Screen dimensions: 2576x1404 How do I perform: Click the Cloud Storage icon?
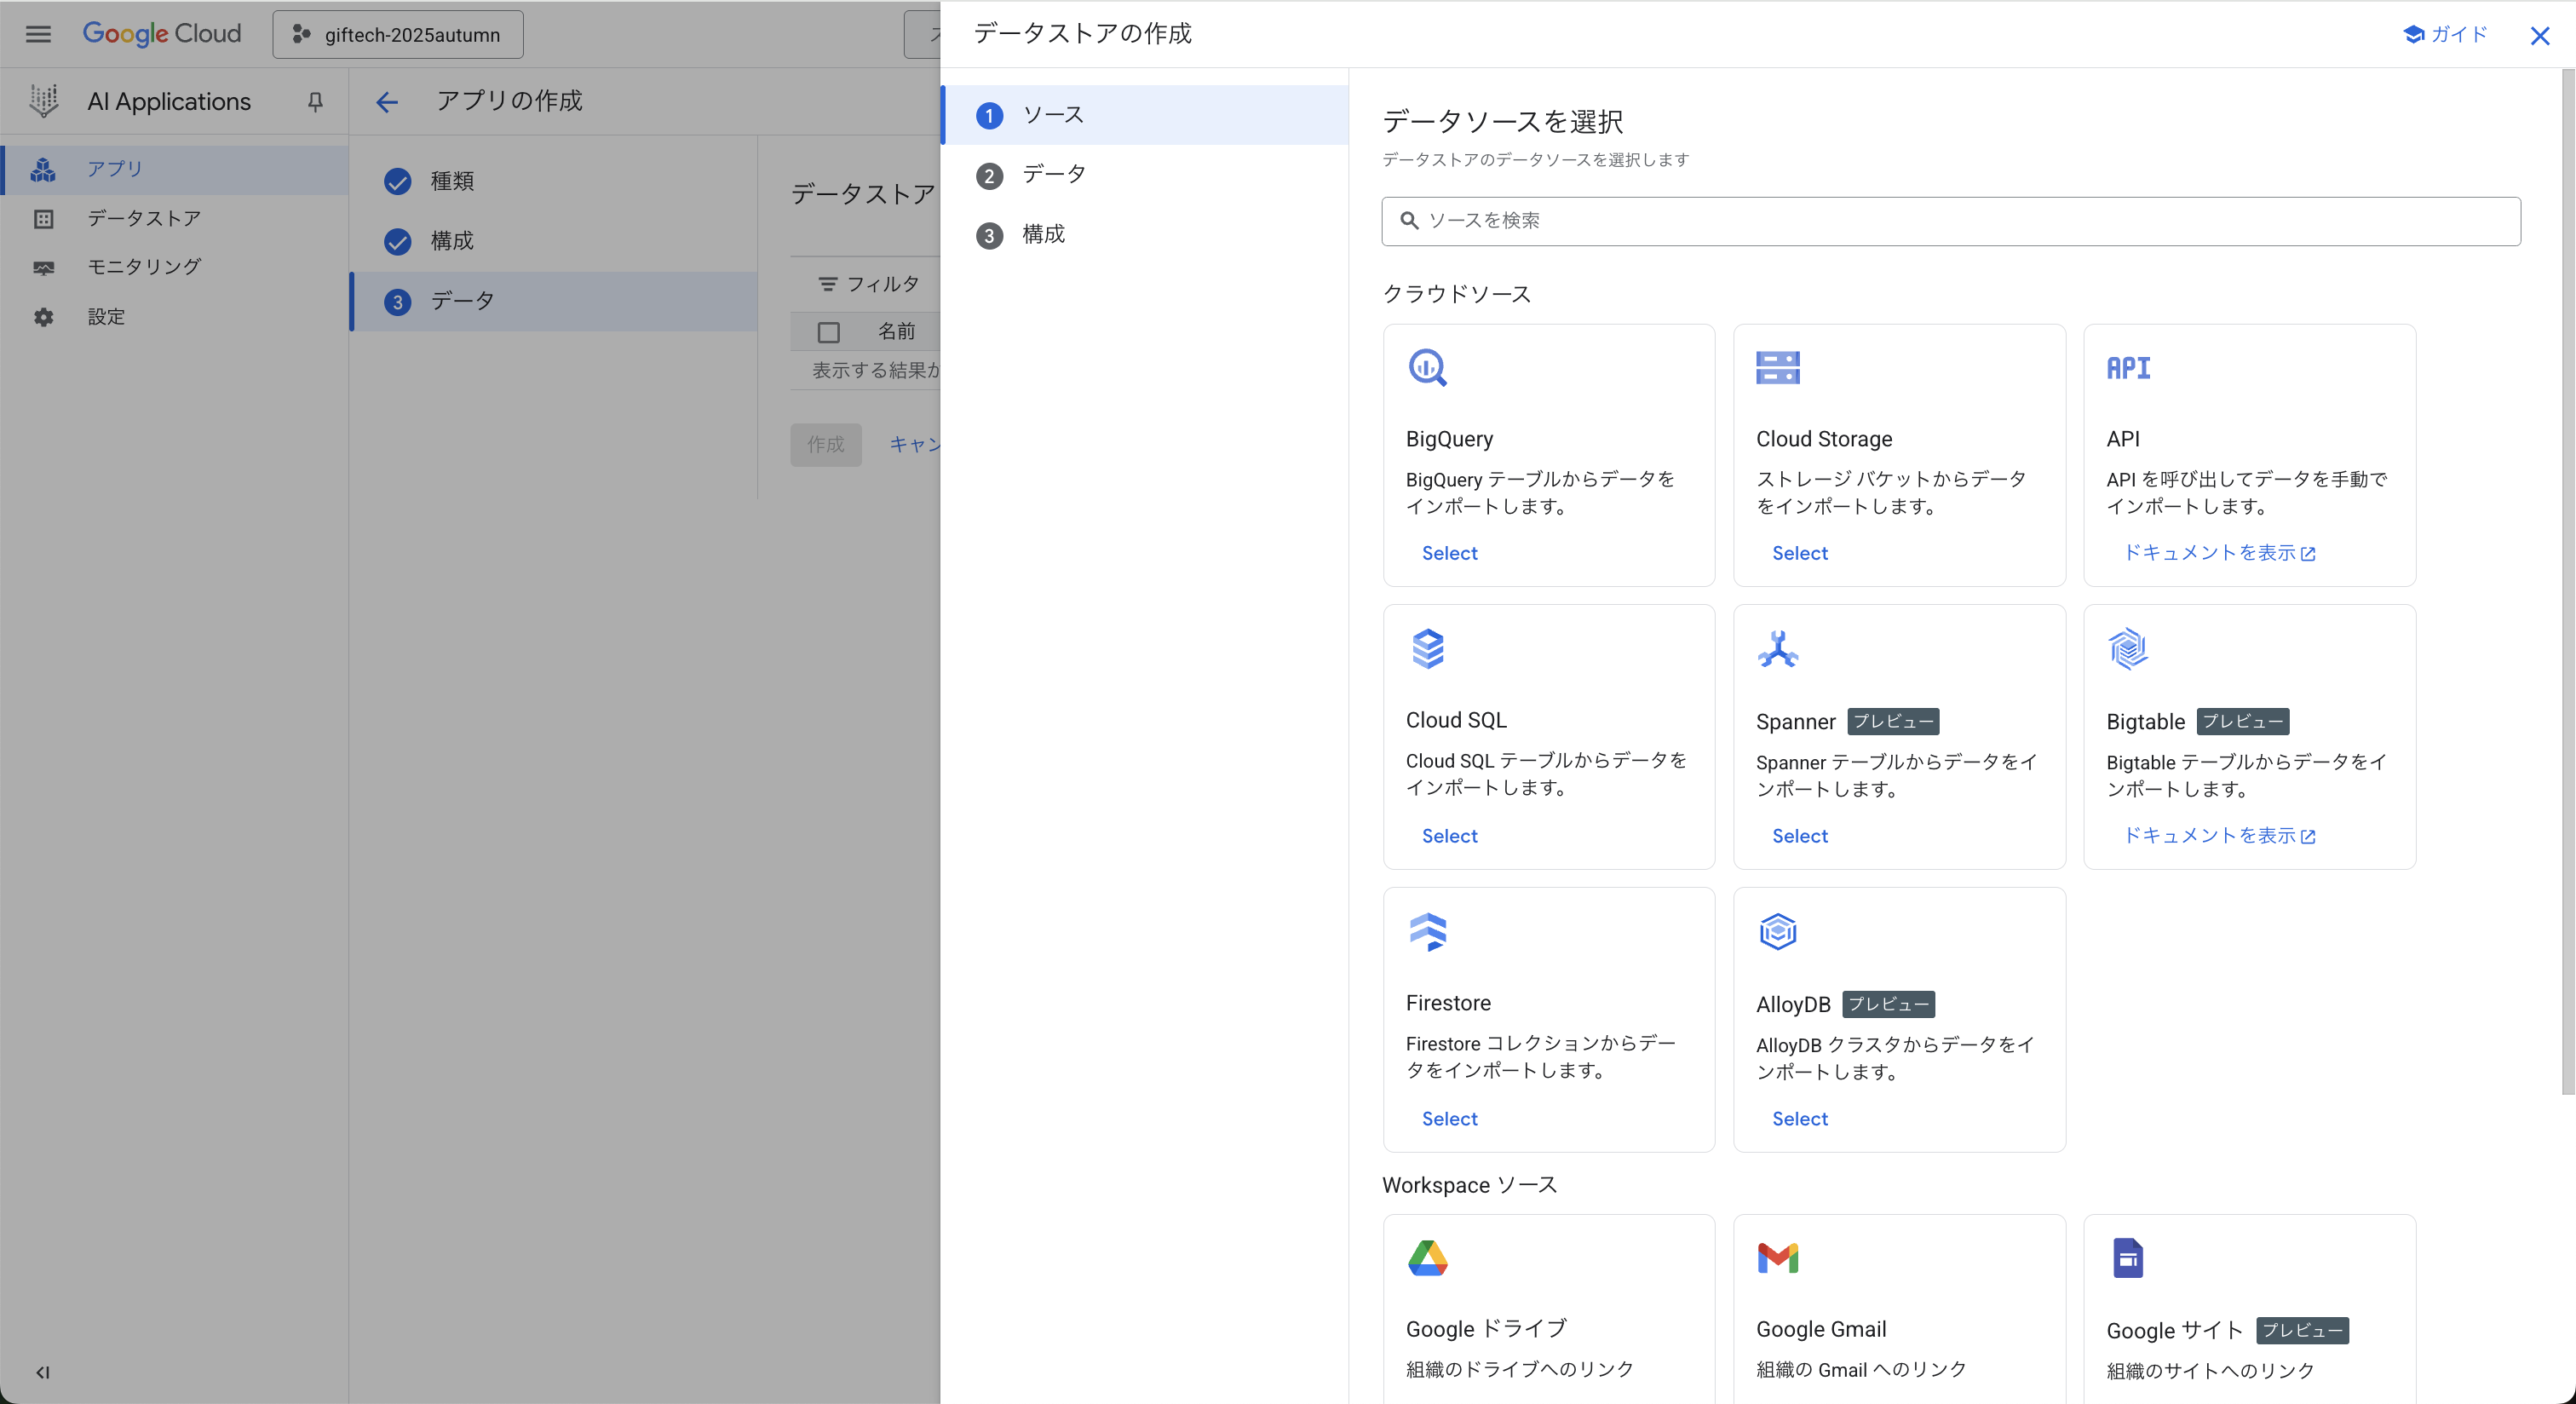tap(1779, 367)
